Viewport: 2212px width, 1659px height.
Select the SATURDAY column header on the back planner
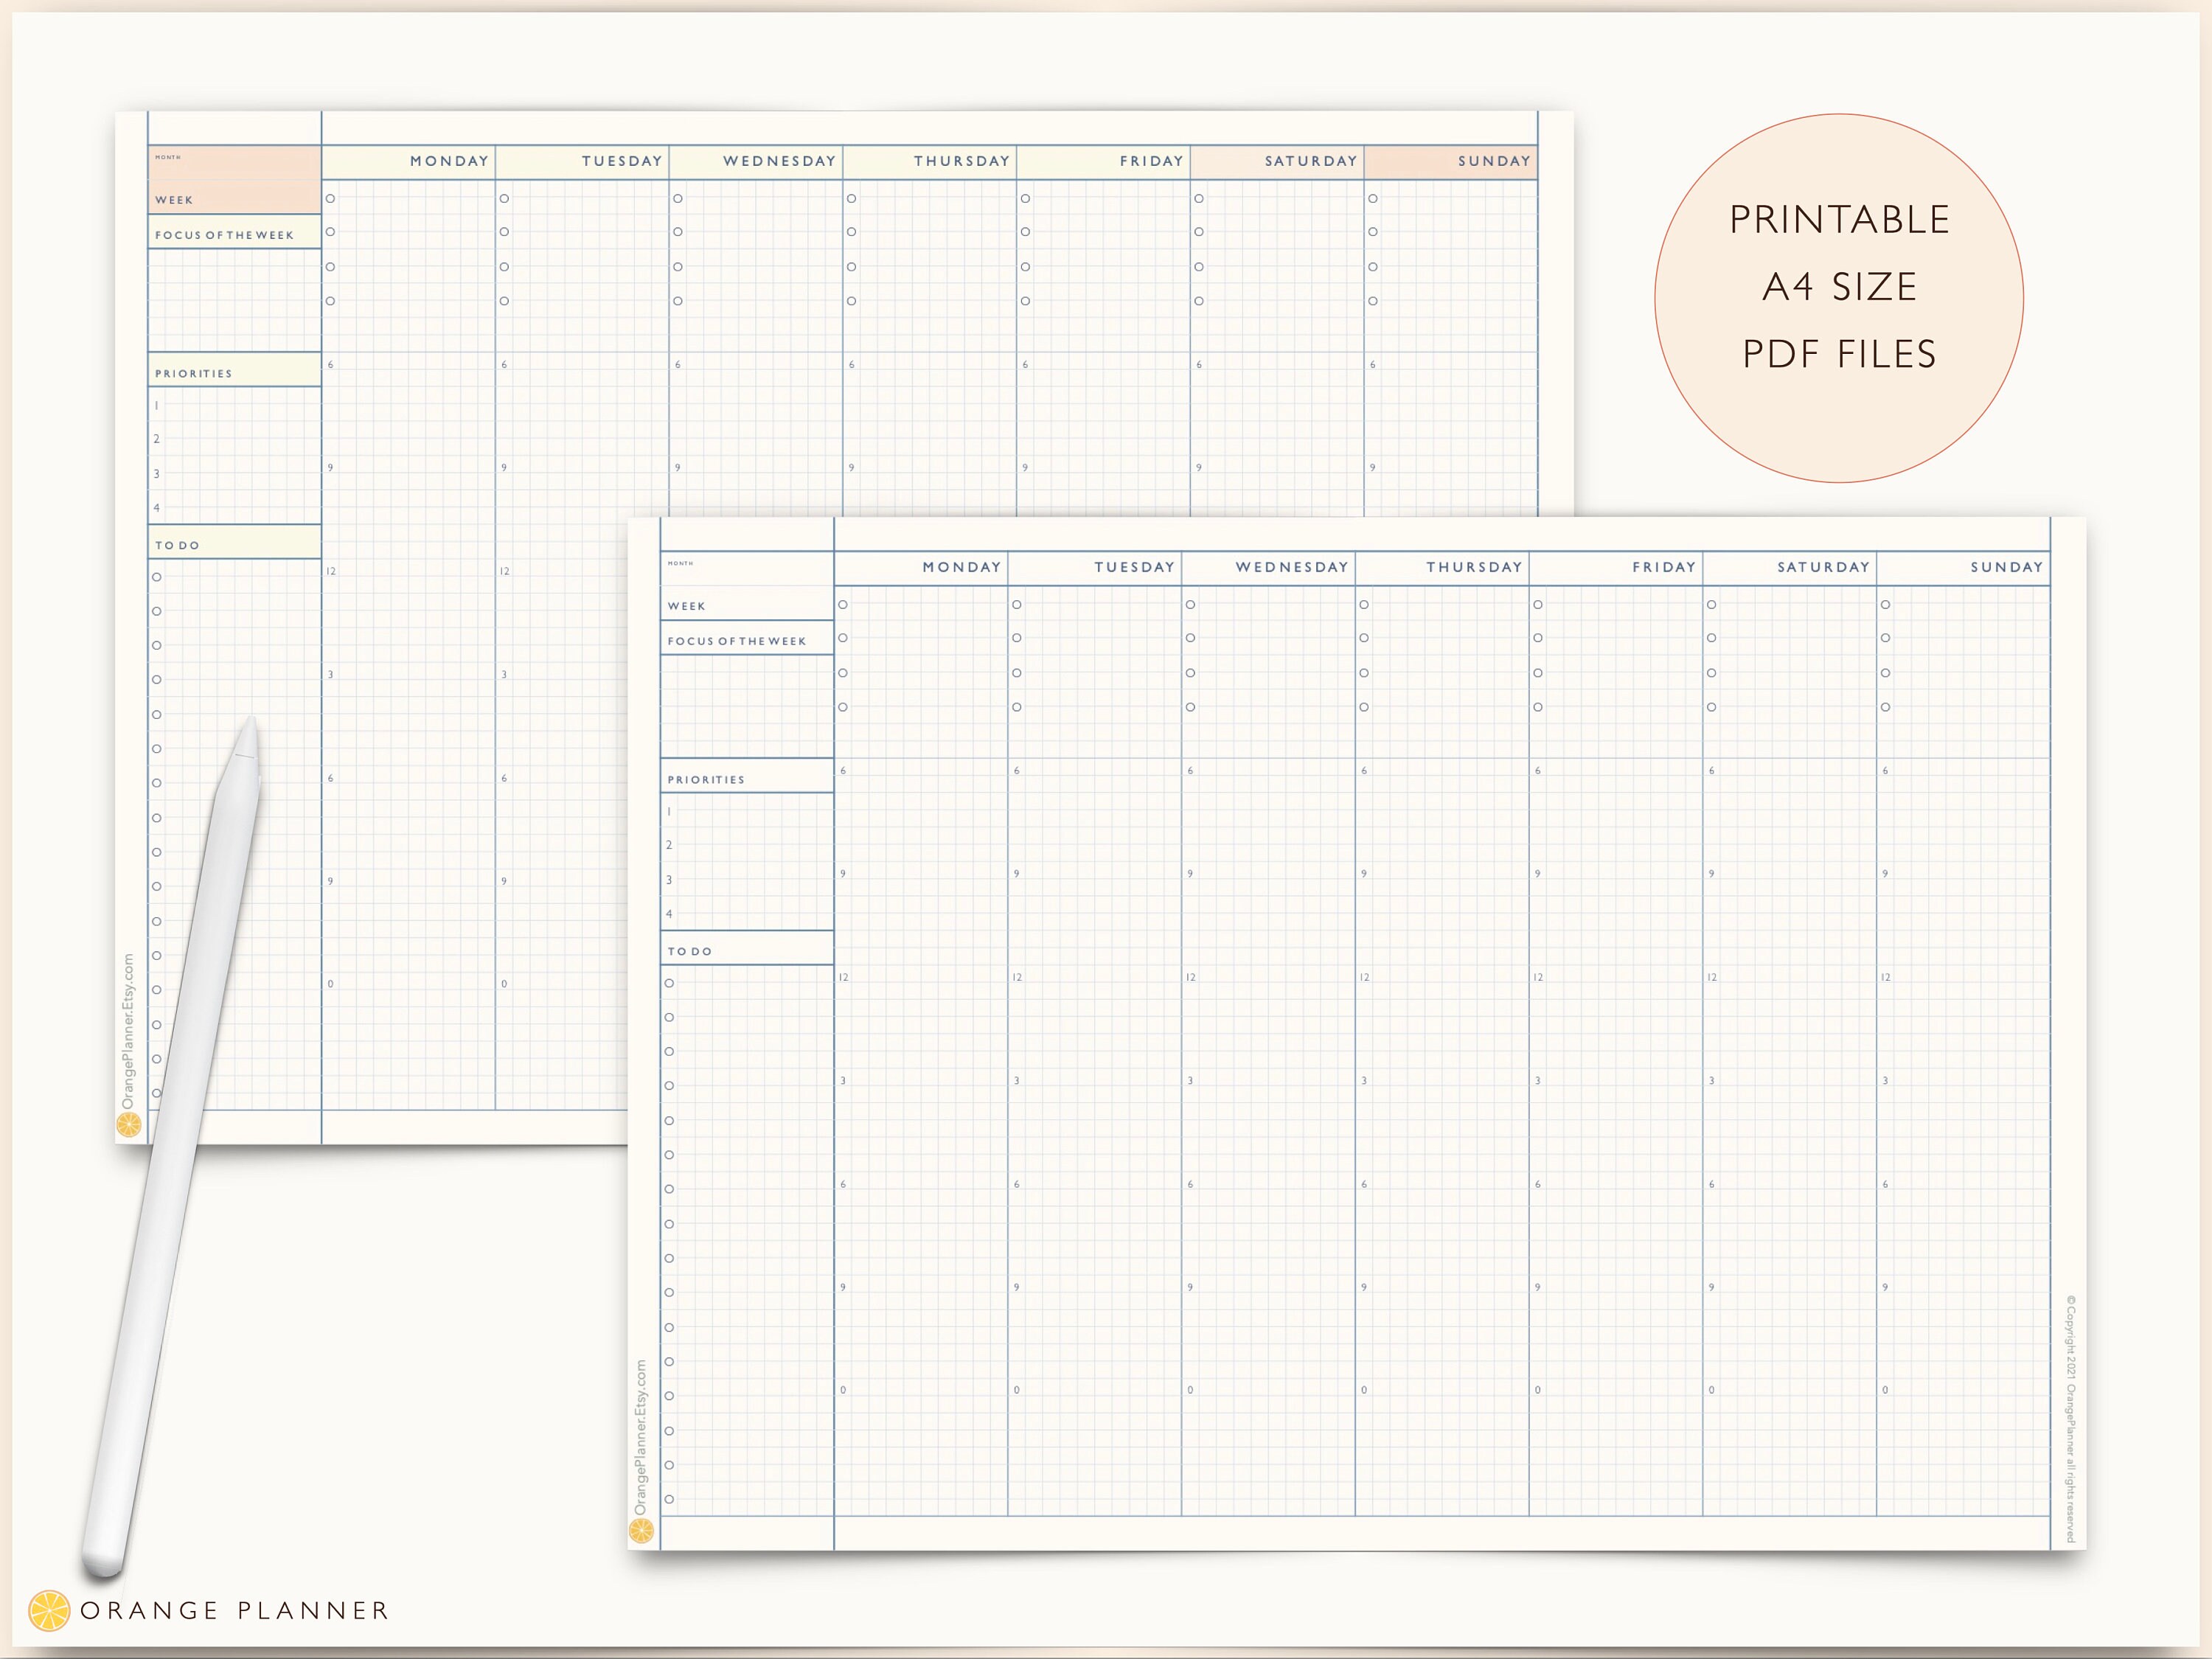coord(1310,161)
